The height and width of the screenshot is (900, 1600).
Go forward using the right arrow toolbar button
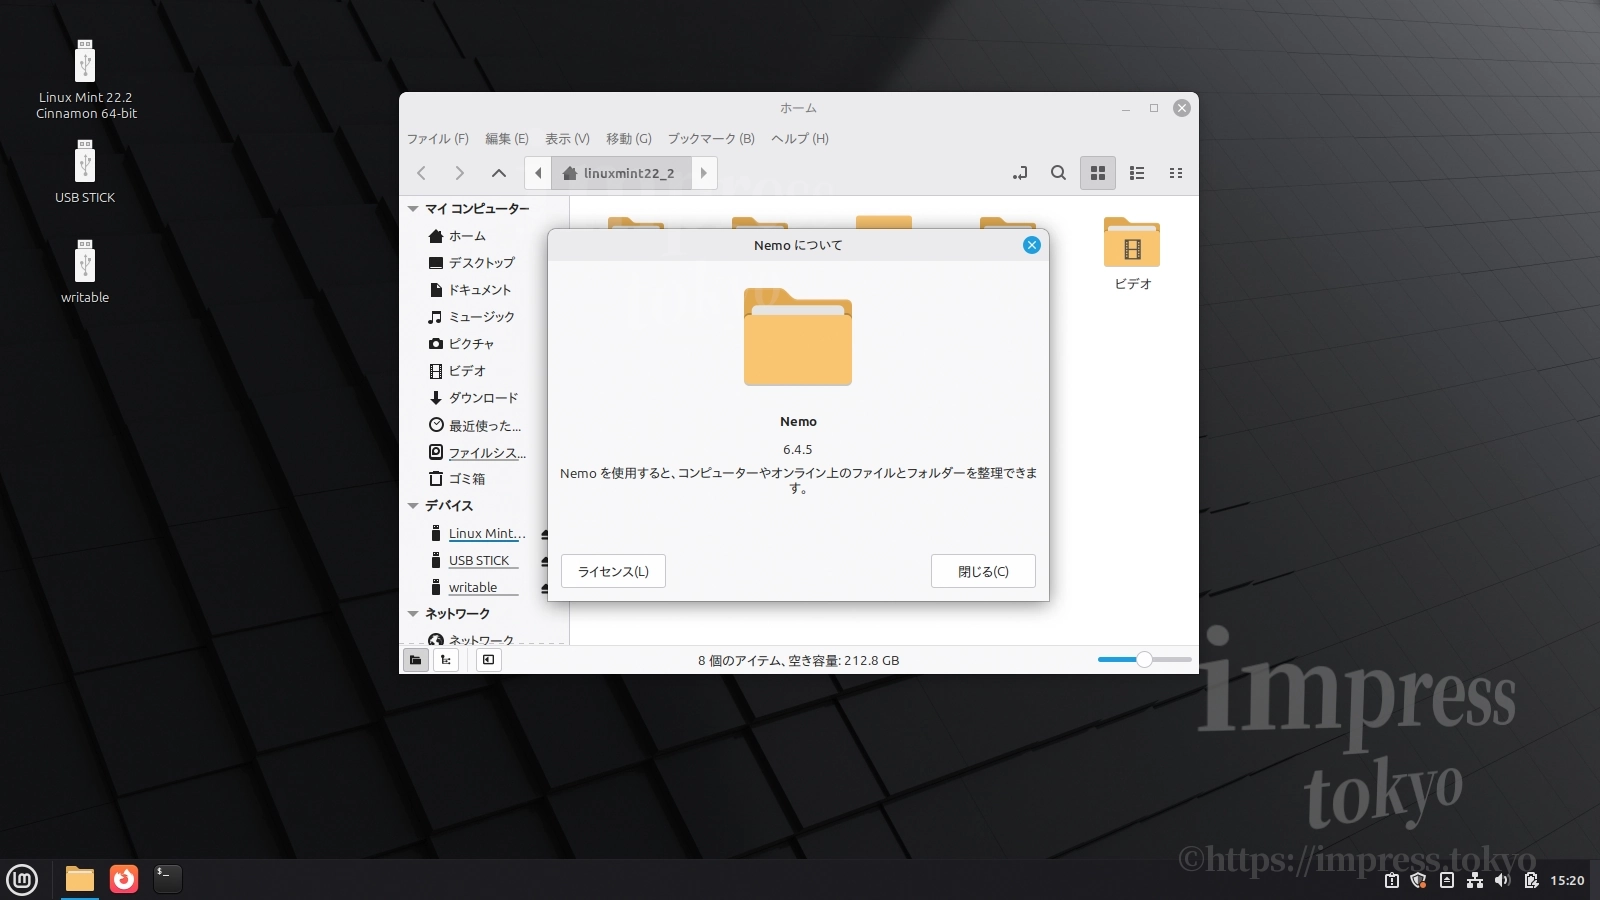click(459, 173)
